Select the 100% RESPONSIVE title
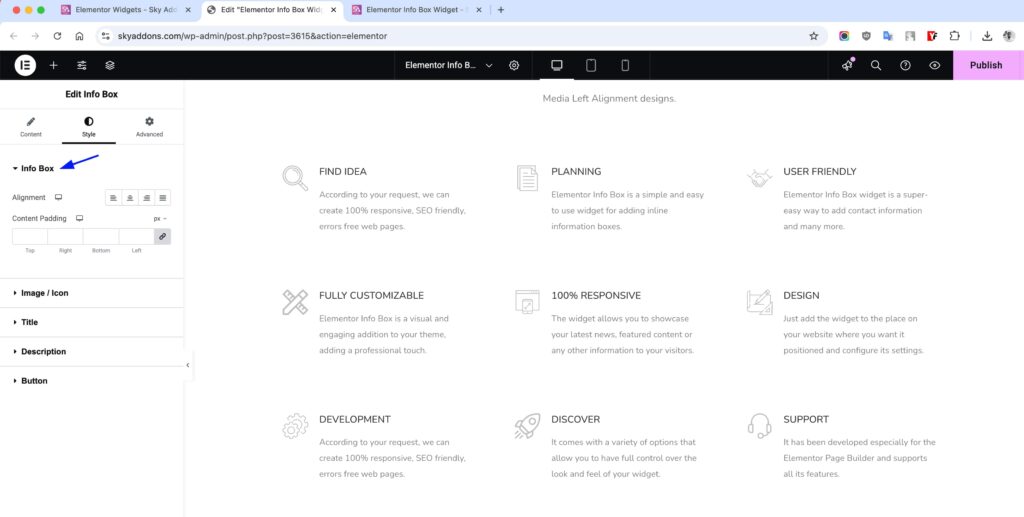Screen dimensions: 1024x517 (x=596, y=296)
